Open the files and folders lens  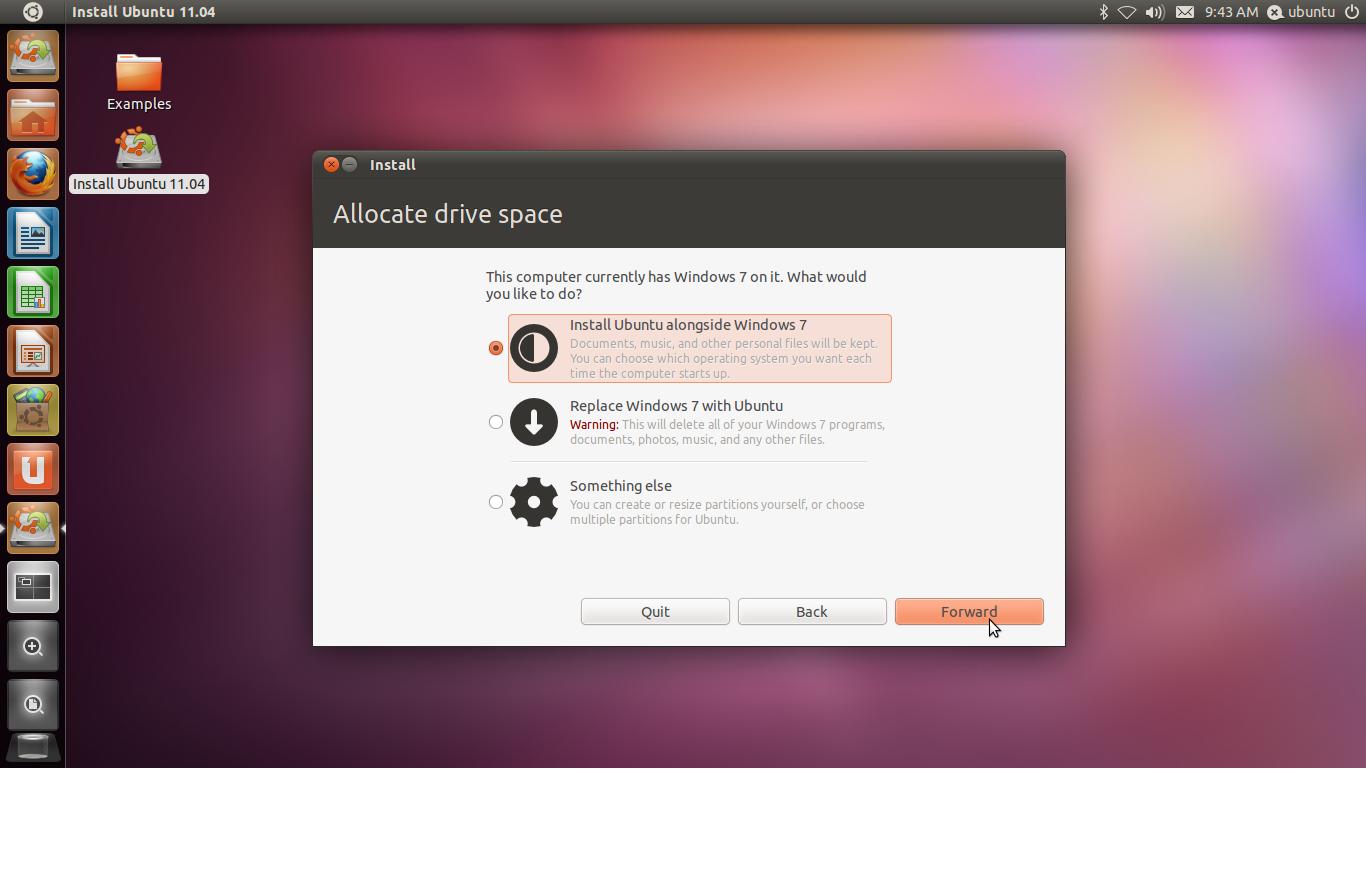pyautogui.click(x=33, y=705)
